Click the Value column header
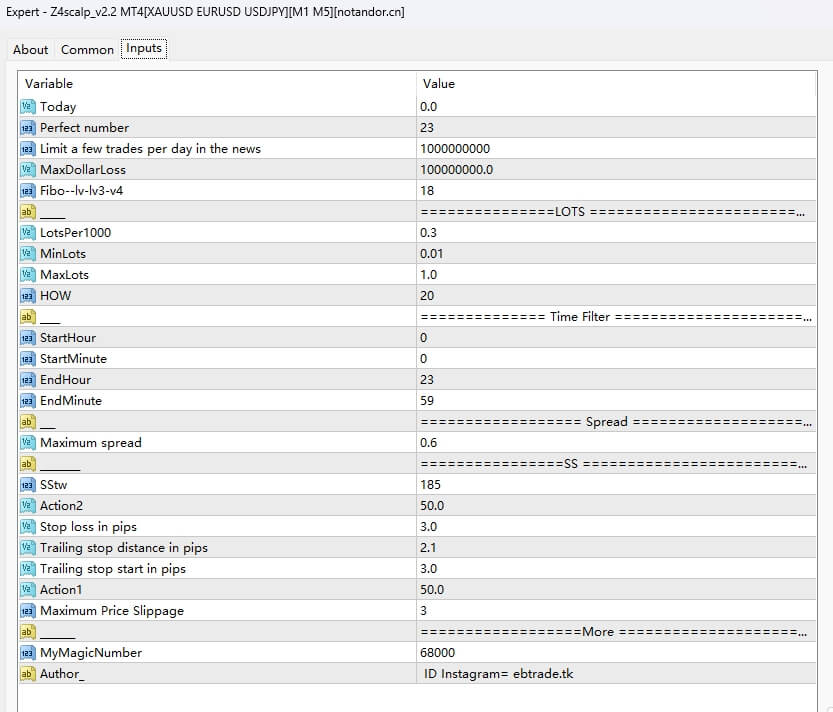This screenshot has width=833, height=712. click(614, 84)
